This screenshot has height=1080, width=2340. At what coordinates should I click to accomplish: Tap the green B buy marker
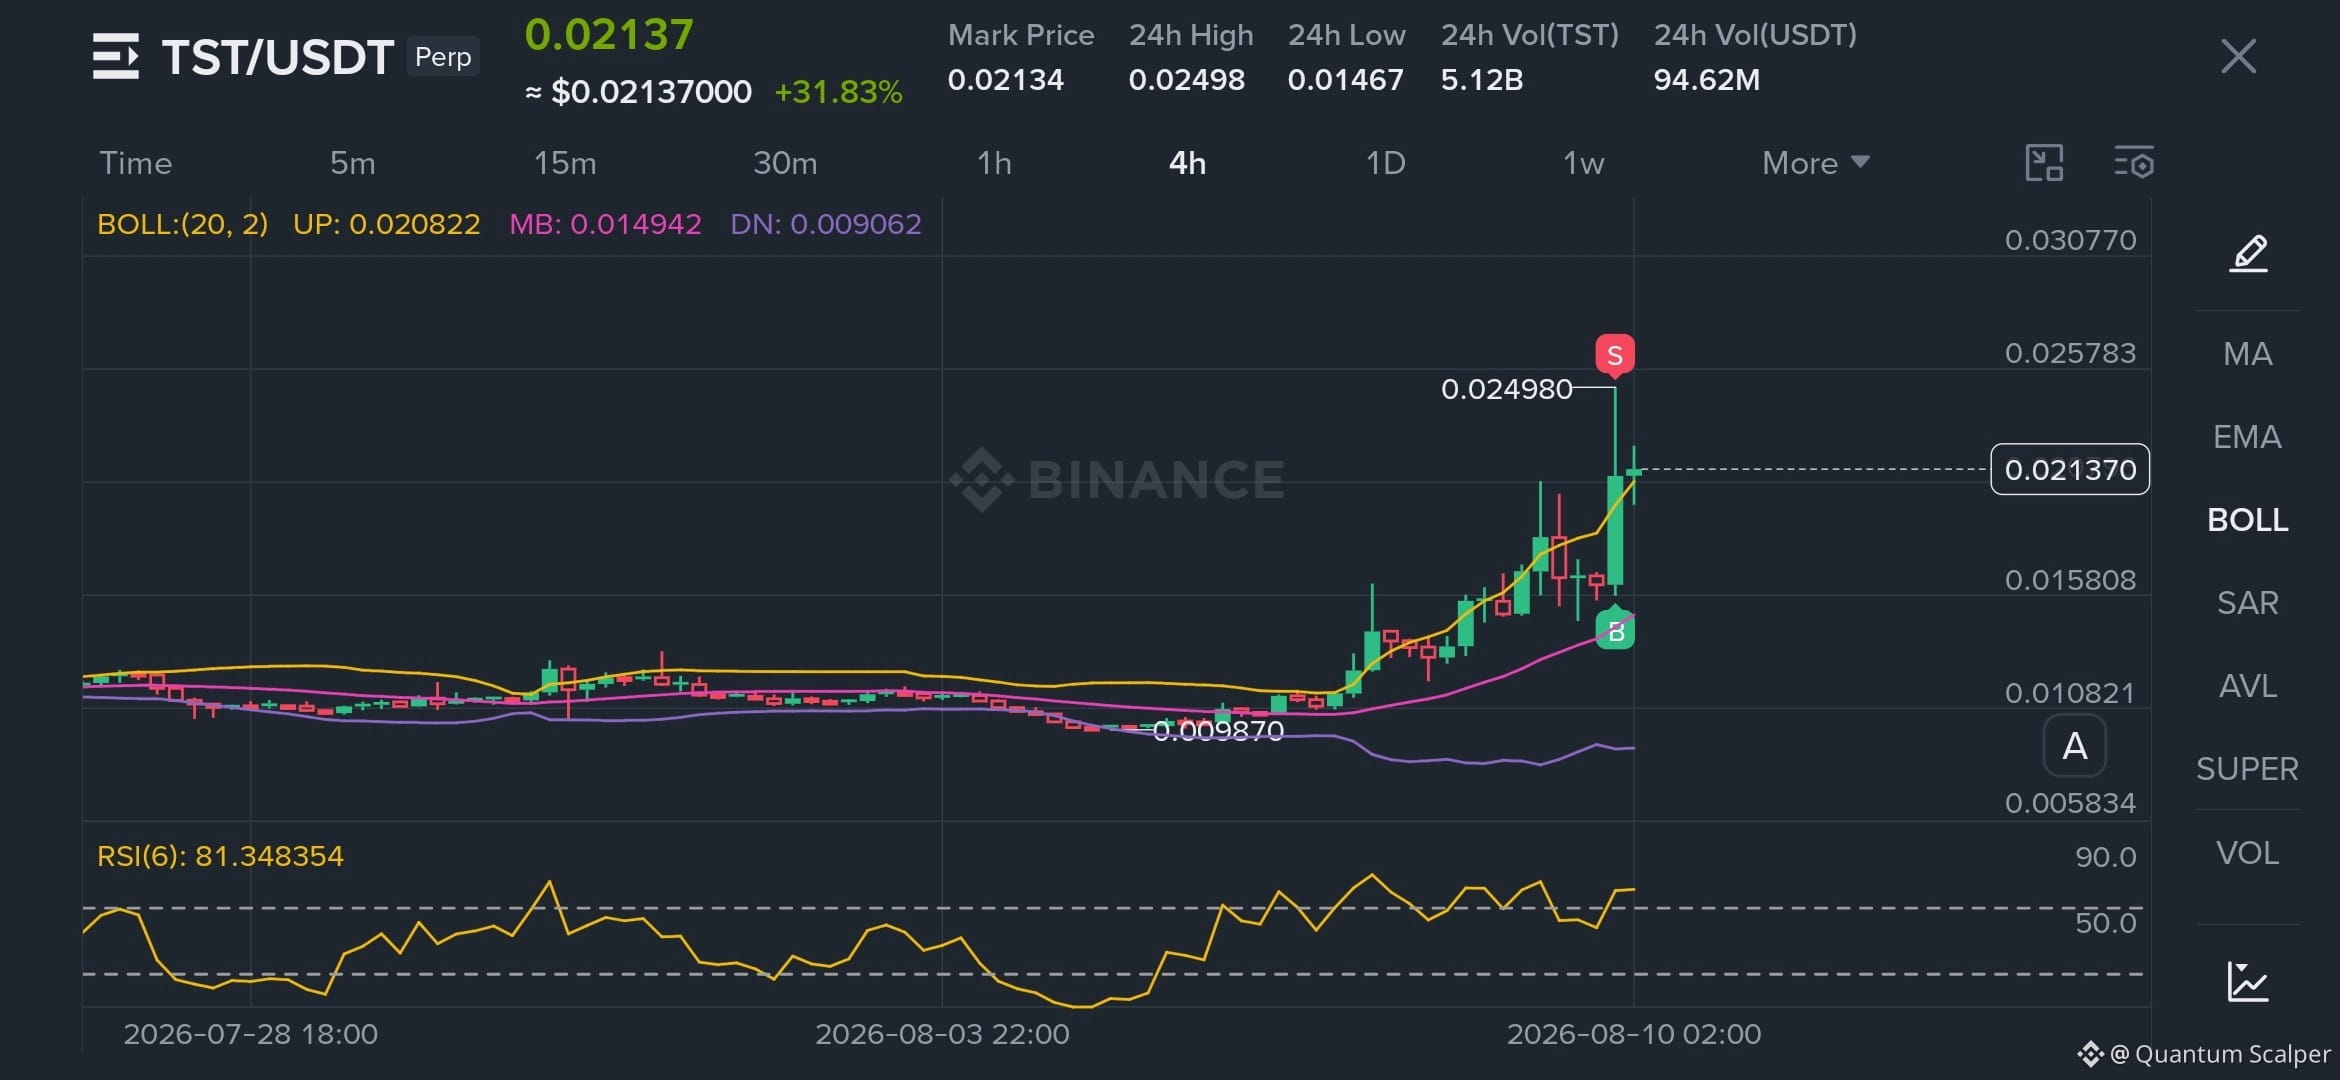[1615, 629]
